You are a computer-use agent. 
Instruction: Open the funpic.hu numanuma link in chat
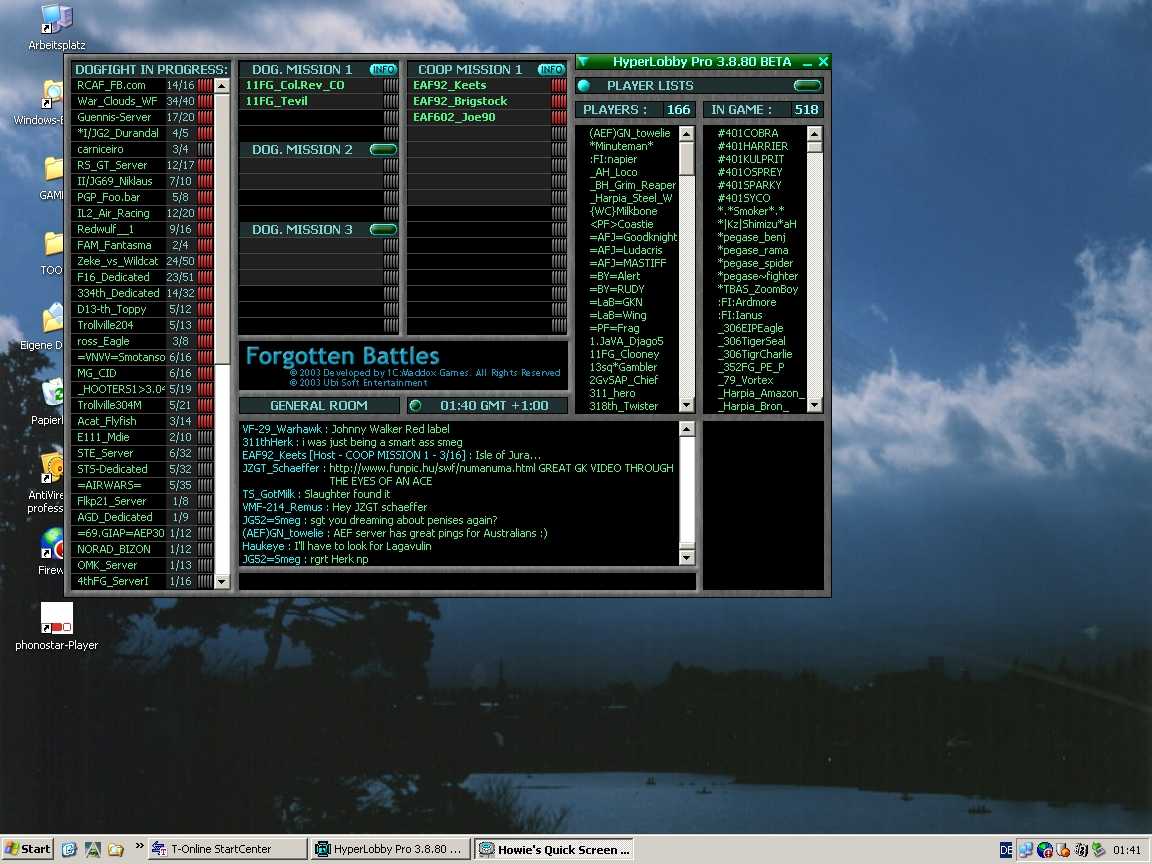coord(433,468)
